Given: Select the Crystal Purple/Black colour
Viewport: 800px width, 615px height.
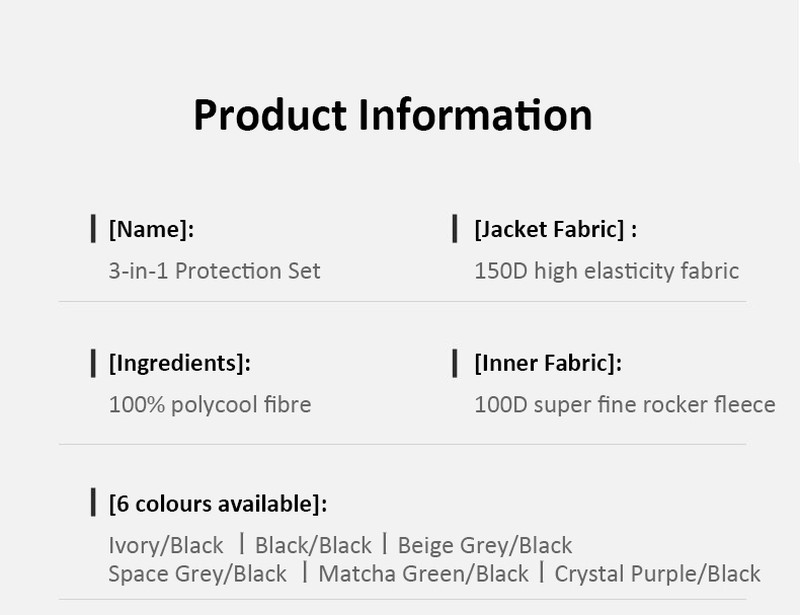Looking at the screenshot, I should coord(657,574).
